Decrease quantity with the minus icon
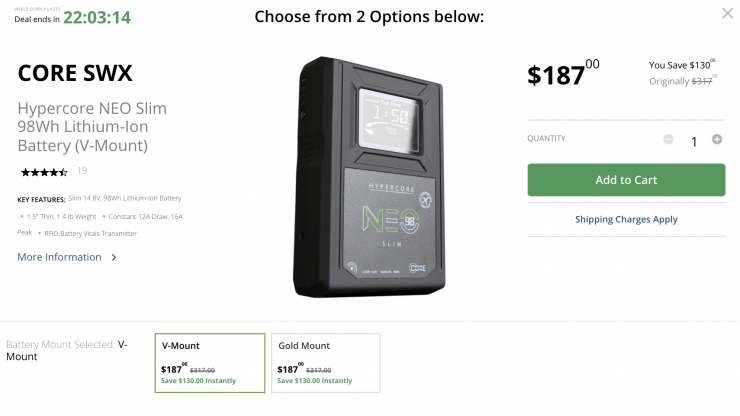The width and height of the screenshot is (740, 416). click(668, 139)
